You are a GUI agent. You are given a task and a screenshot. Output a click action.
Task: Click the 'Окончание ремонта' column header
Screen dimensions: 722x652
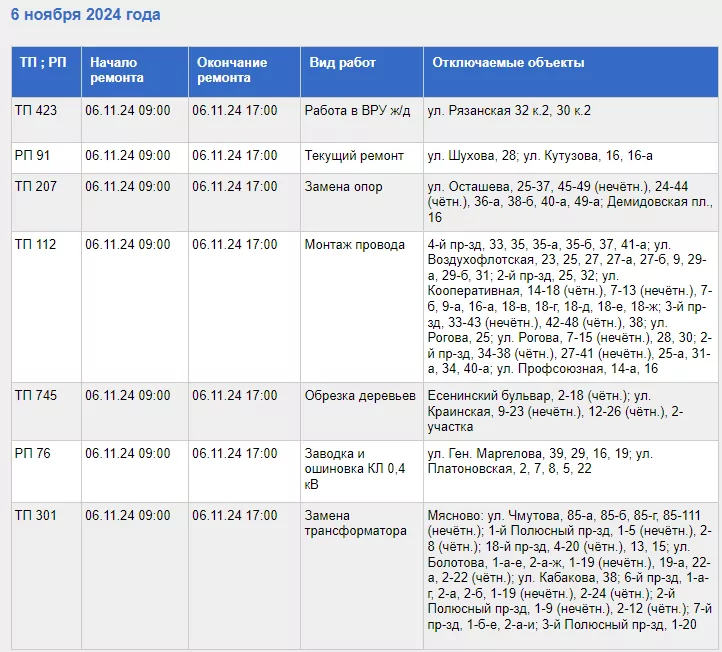[245, 72]
